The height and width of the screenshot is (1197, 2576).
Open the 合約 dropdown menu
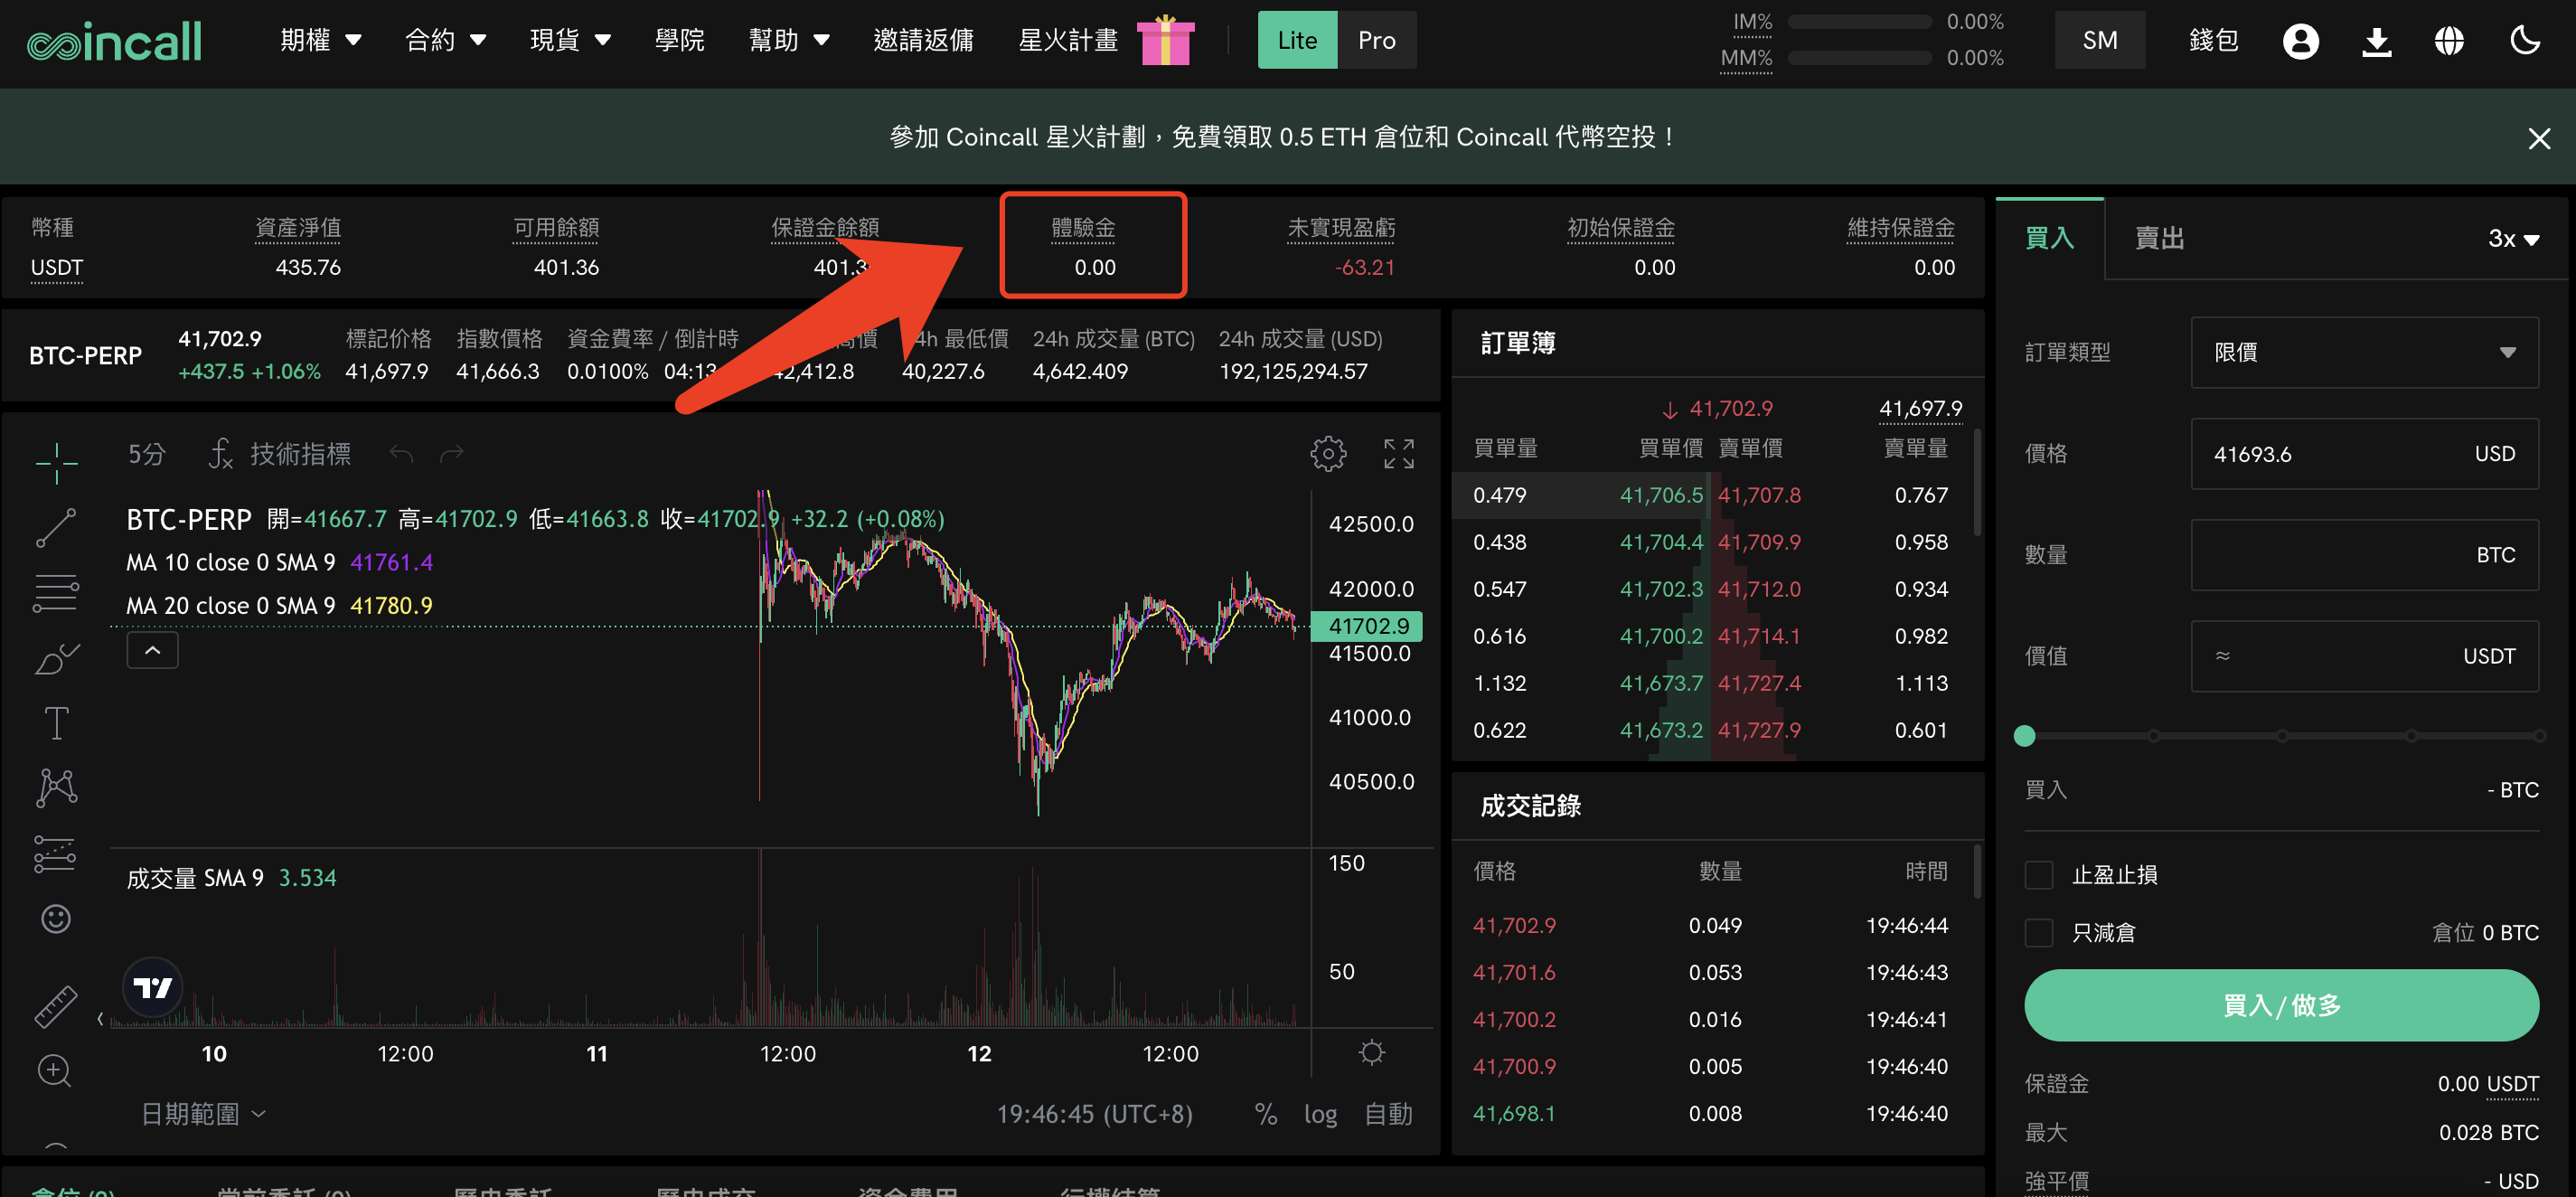pyautogui.click(x=445, y=40)
